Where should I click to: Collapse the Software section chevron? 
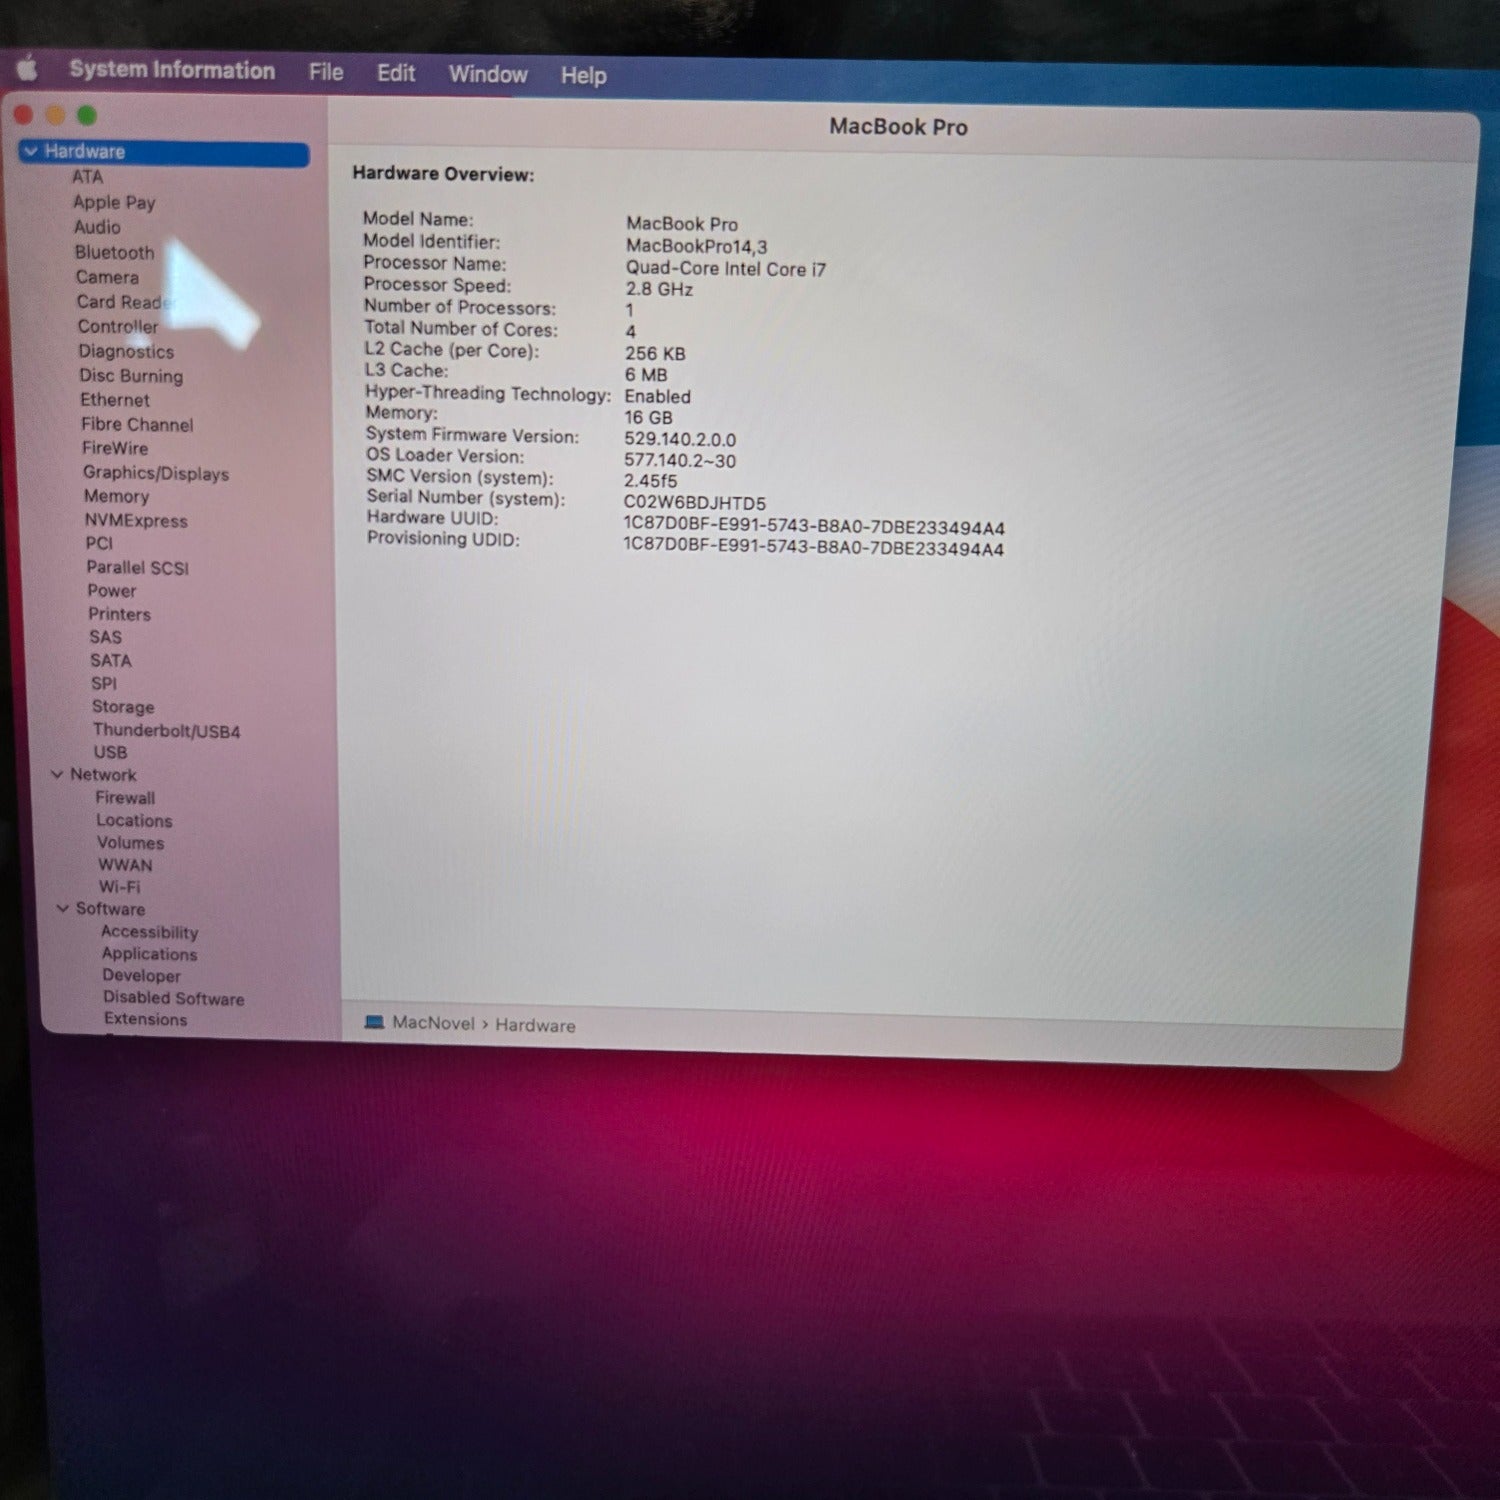click(x=62, y=908)
